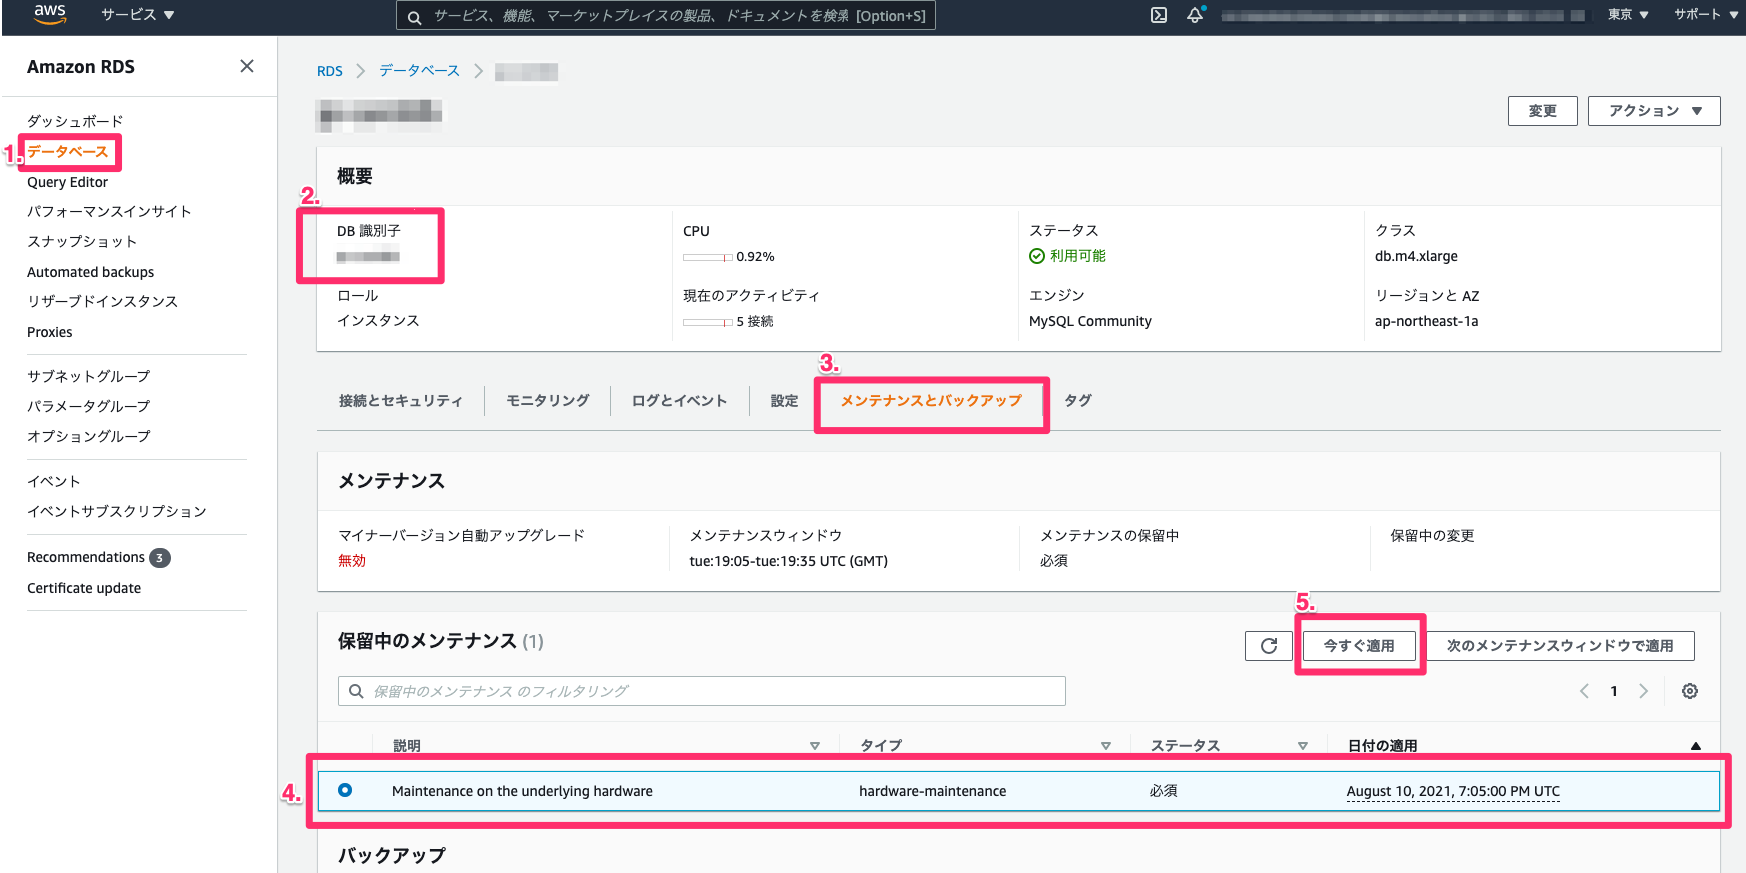The height and width of the screenshot is (873, 1746).
Task: Open スナップショット in sidebar
Action: click(82, 241)
